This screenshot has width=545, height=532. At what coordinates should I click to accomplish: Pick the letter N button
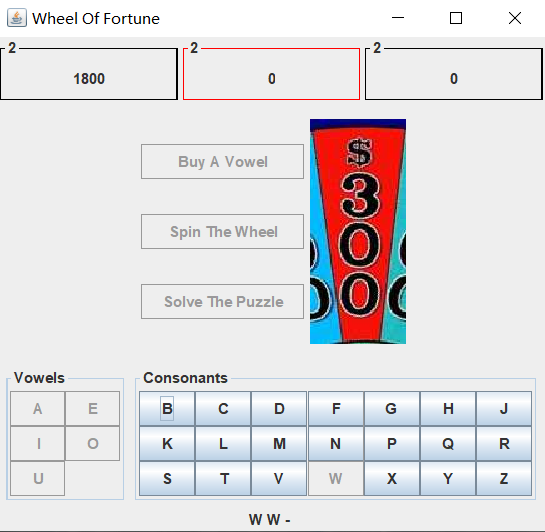[336, 444]
